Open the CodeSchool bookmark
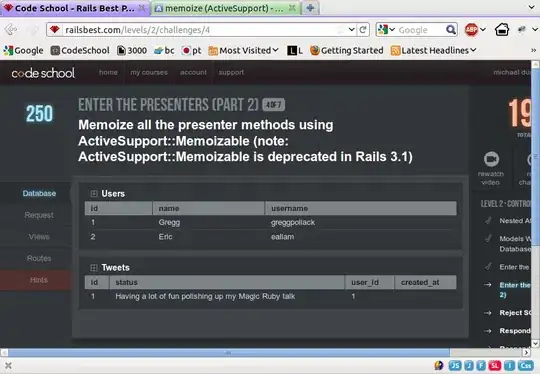The width and height of the screenshot is (540, 374). tap(80, 50)
